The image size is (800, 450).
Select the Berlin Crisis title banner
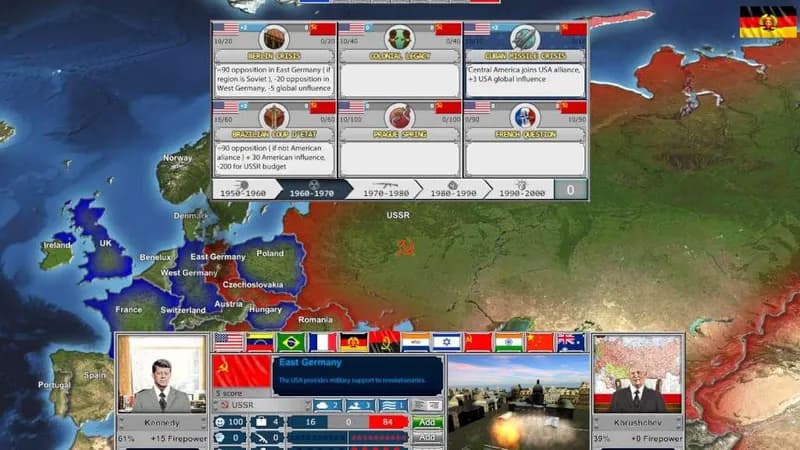coord(274,56)
